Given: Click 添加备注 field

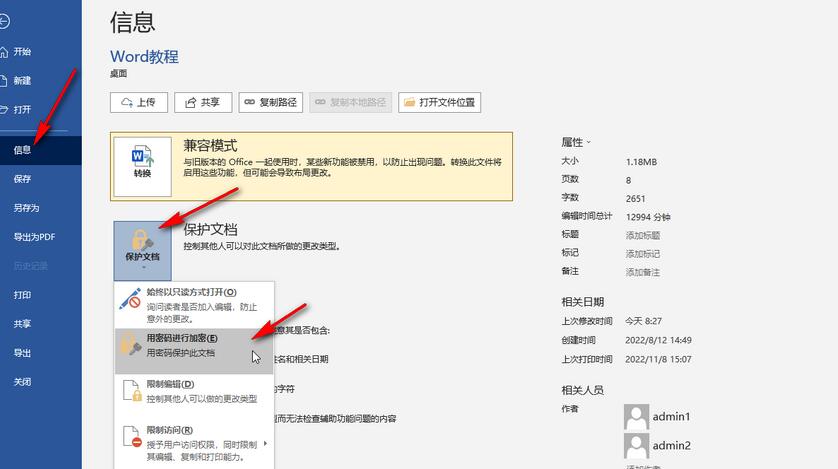Looking at the screenshot, I should point(643,272).
